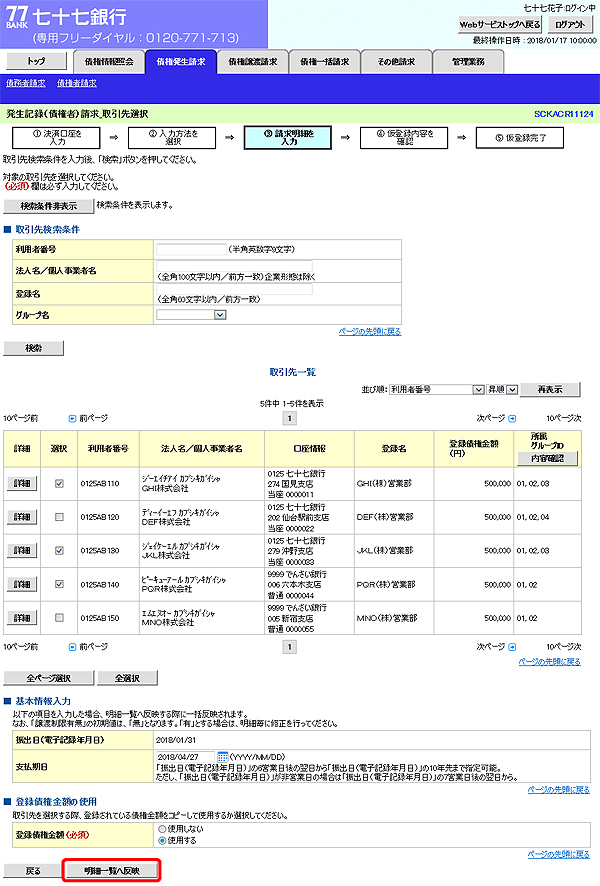Click 詳細 button for JKL株式会社
The image size is (600, 886).
tap(22, 550)
